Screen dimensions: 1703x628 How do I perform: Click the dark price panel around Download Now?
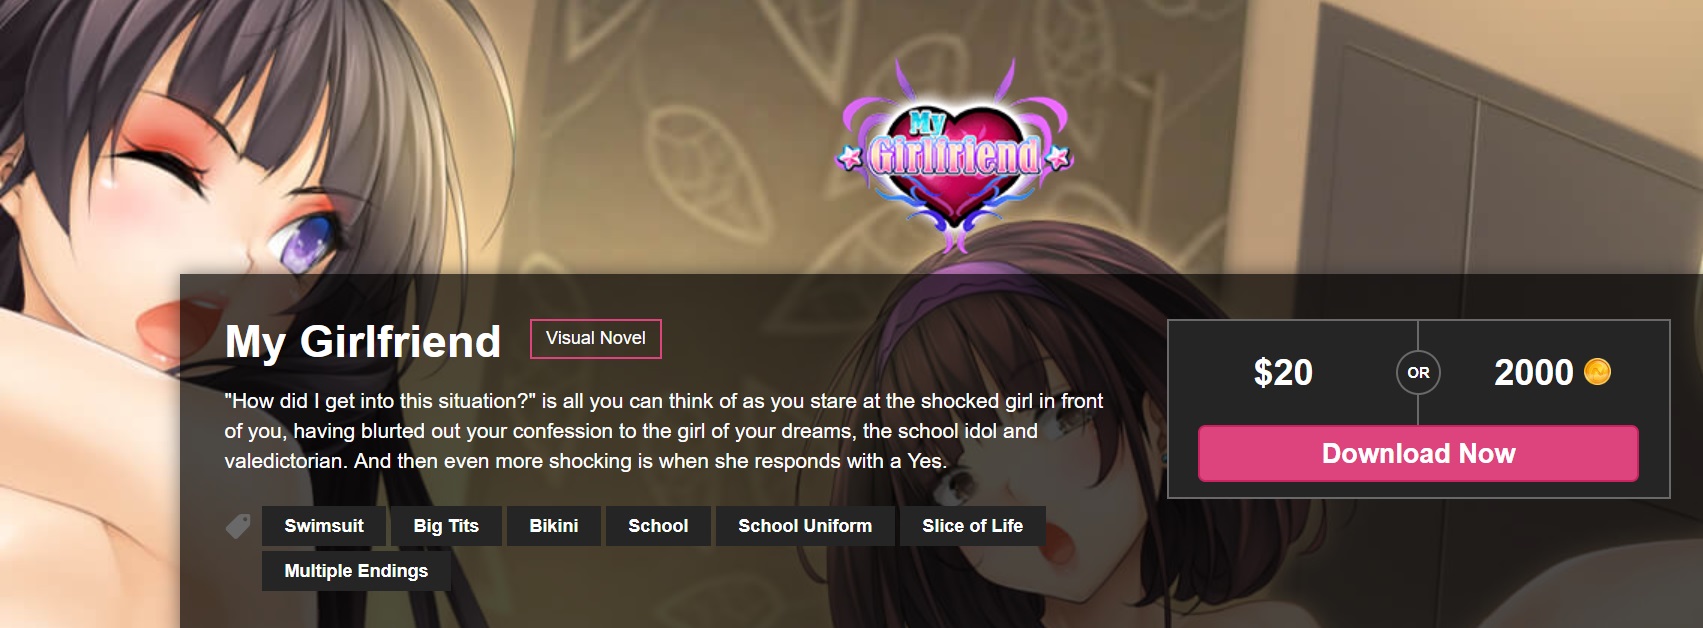coord(1418,409)
